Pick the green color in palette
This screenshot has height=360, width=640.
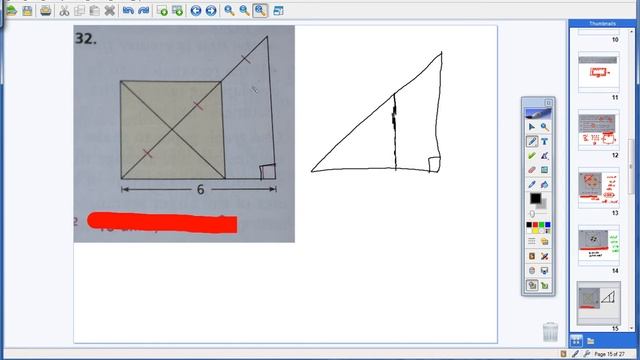tap(541, 225)
